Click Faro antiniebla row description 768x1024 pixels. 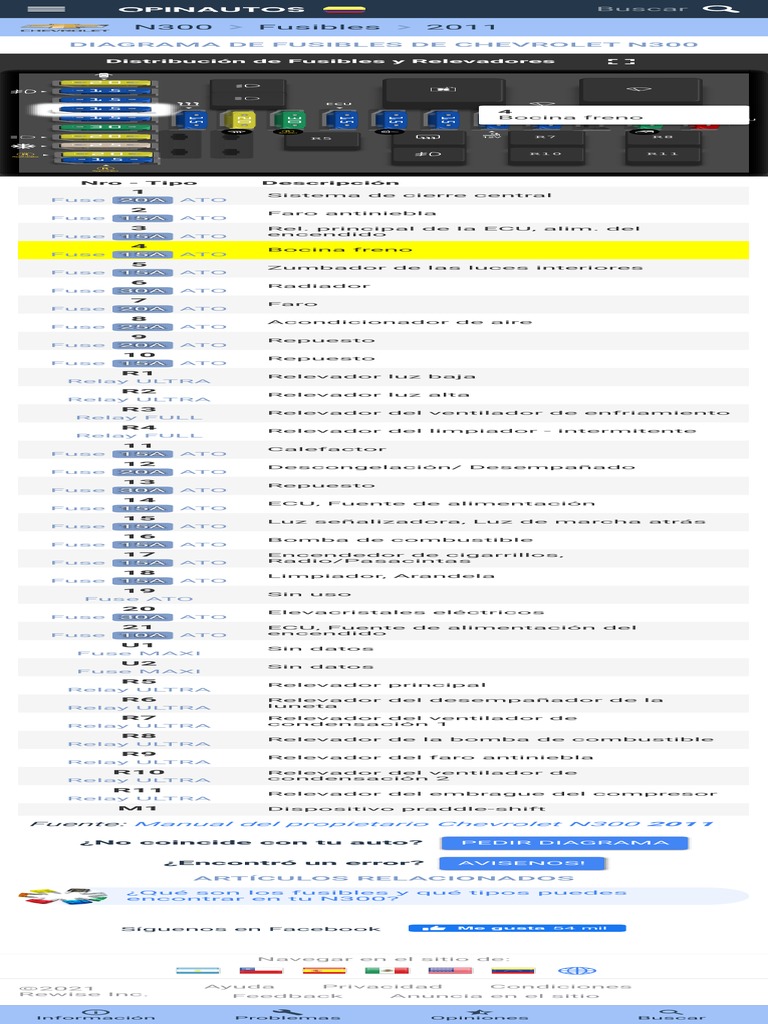point(351,213)
